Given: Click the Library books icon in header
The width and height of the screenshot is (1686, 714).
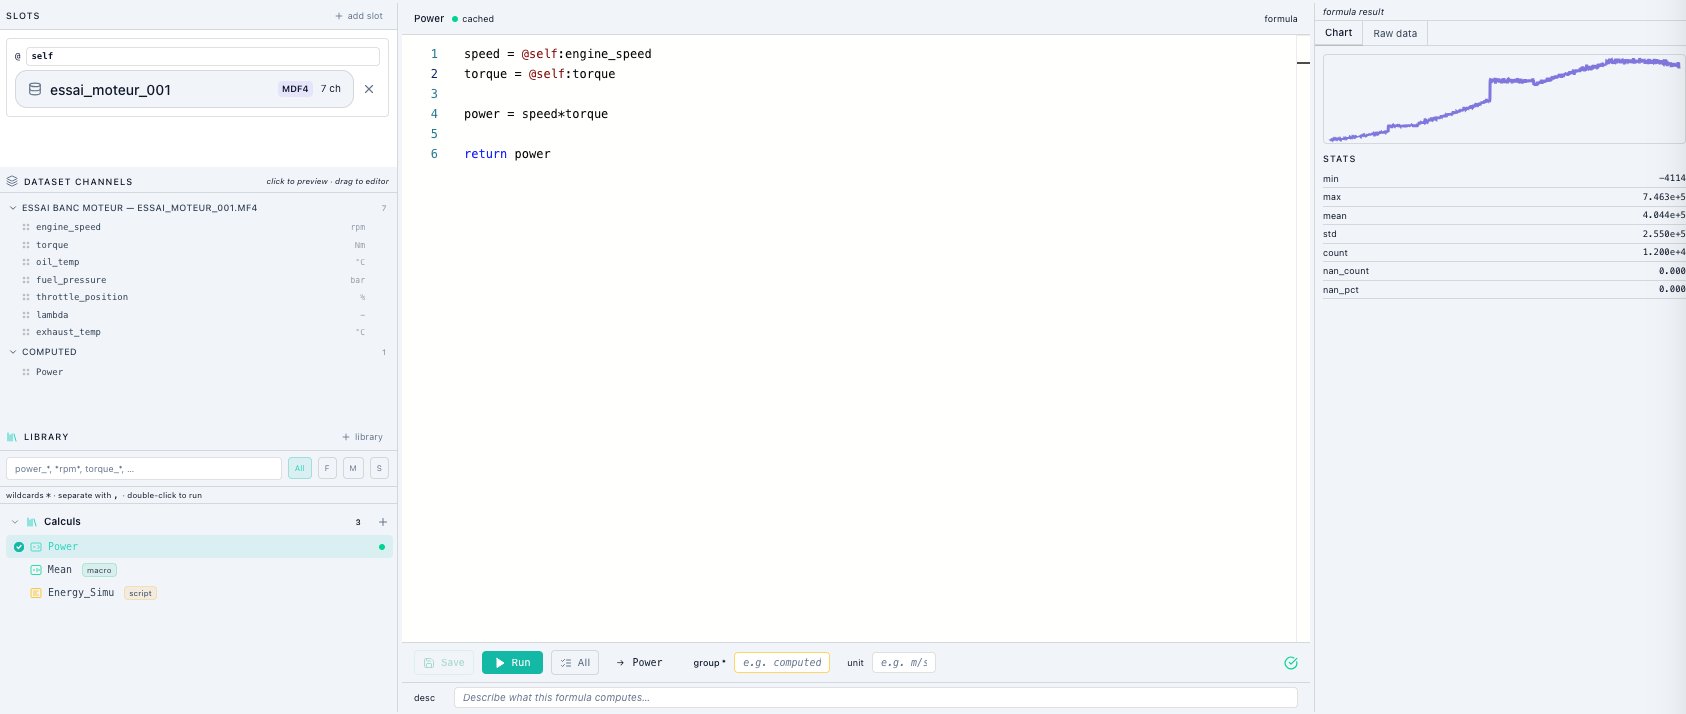Looking at the screenshot, I should click(12, 437).
